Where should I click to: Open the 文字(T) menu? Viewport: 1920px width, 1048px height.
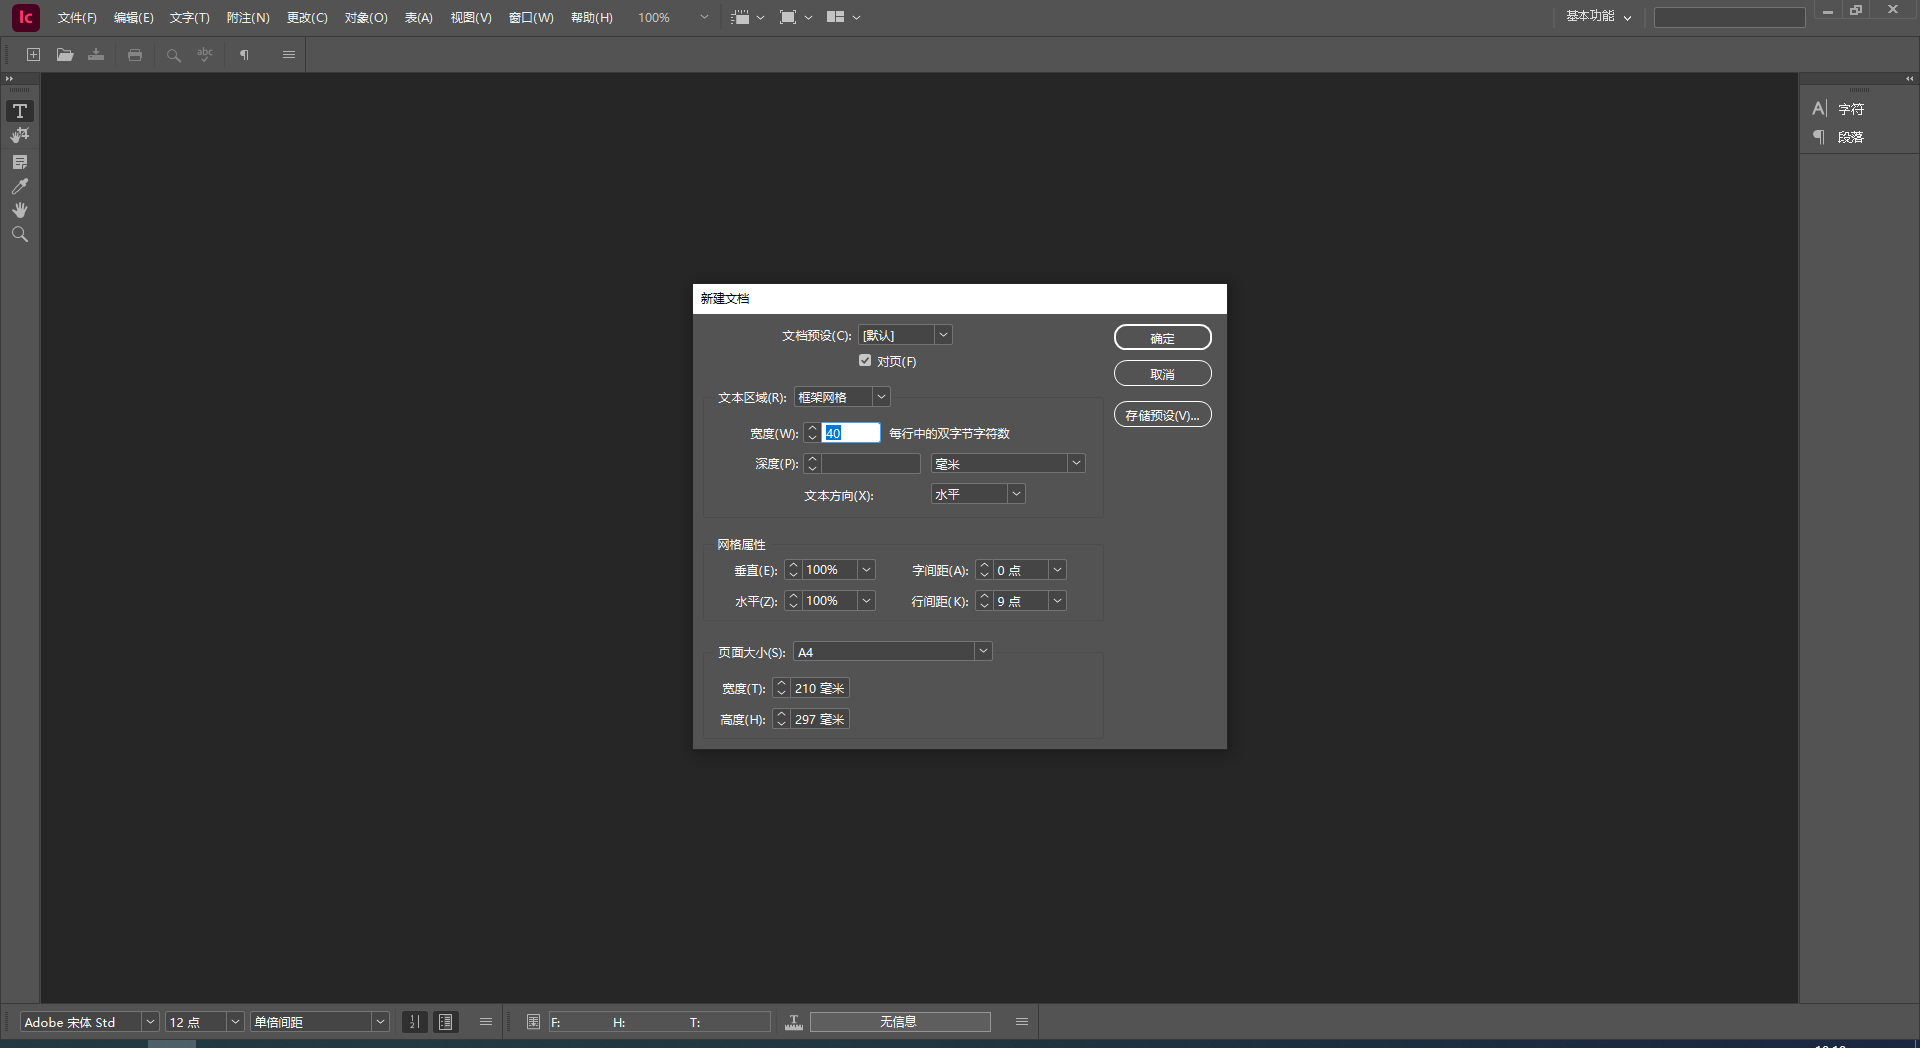click(x=190, y=18)
